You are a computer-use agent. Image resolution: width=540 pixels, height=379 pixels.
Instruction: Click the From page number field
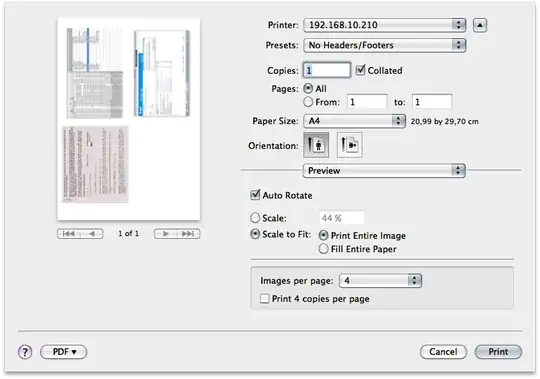coord(367,102)
